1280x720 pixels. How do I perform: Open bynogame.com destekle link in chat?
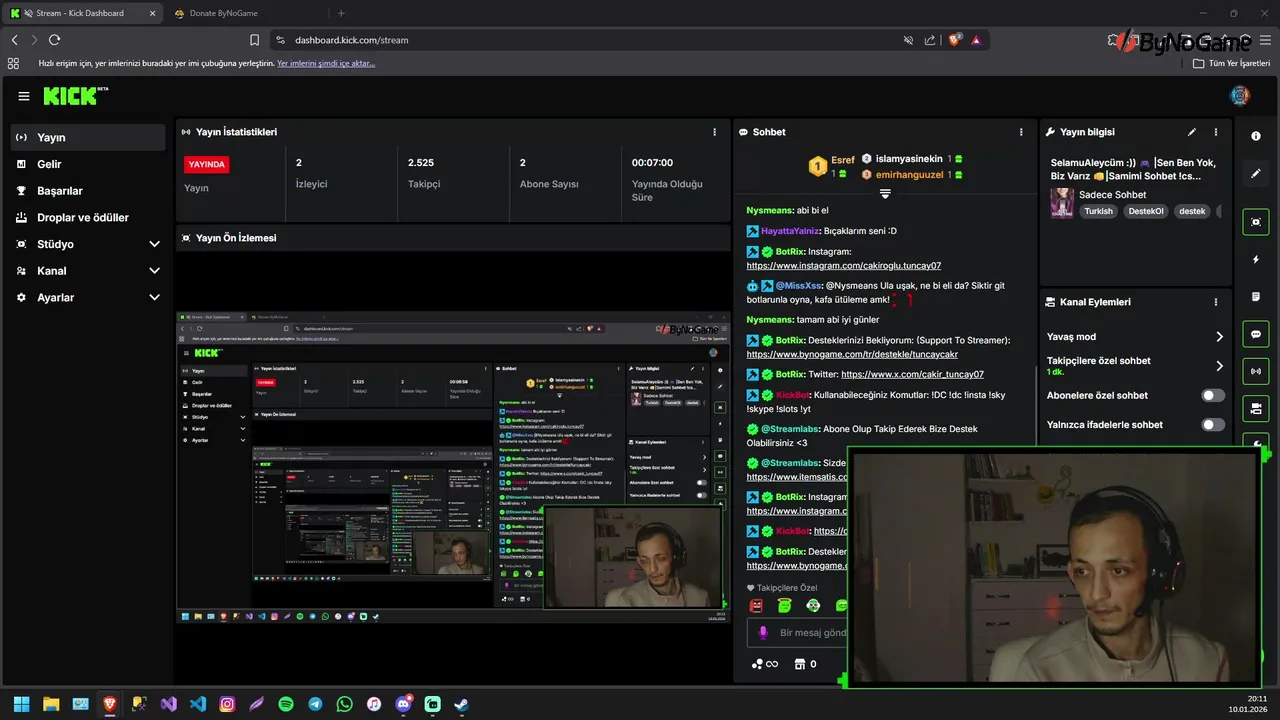[852, 355]
